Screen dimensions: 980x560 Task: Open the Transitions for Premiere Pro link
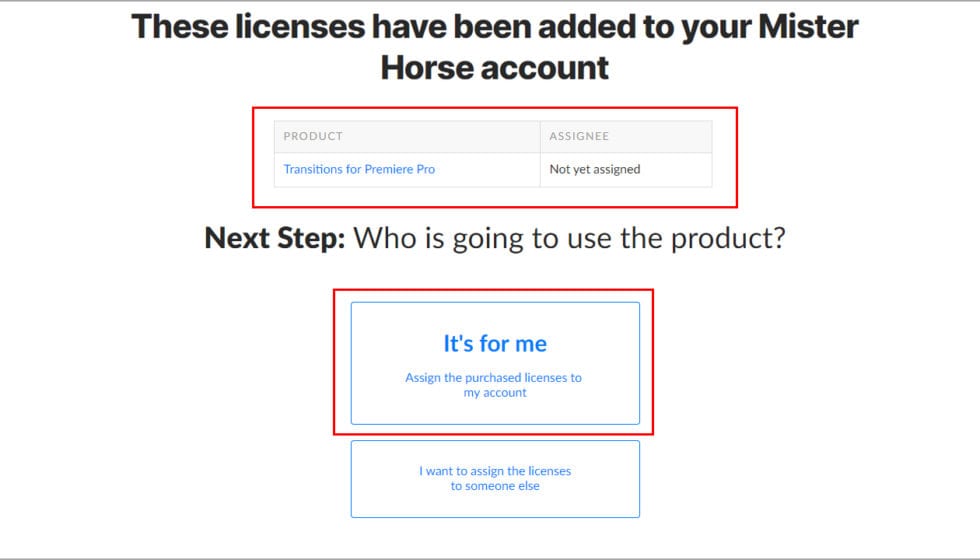[x=359, y=169]
